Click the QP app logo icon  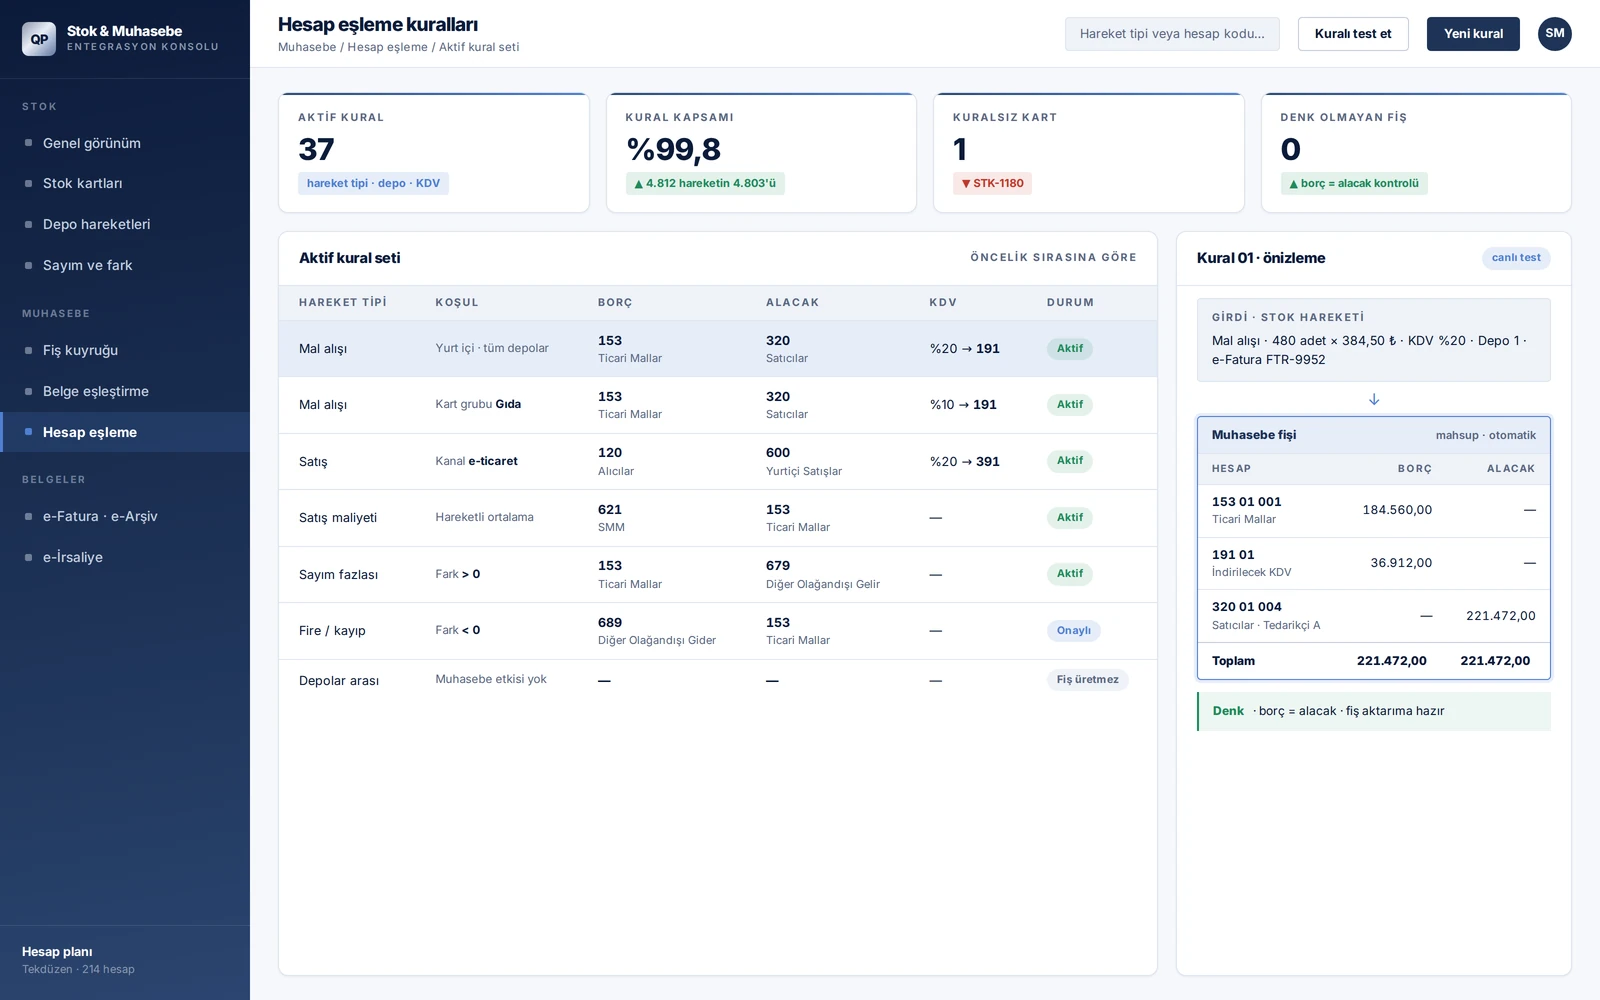pos(39,39)
